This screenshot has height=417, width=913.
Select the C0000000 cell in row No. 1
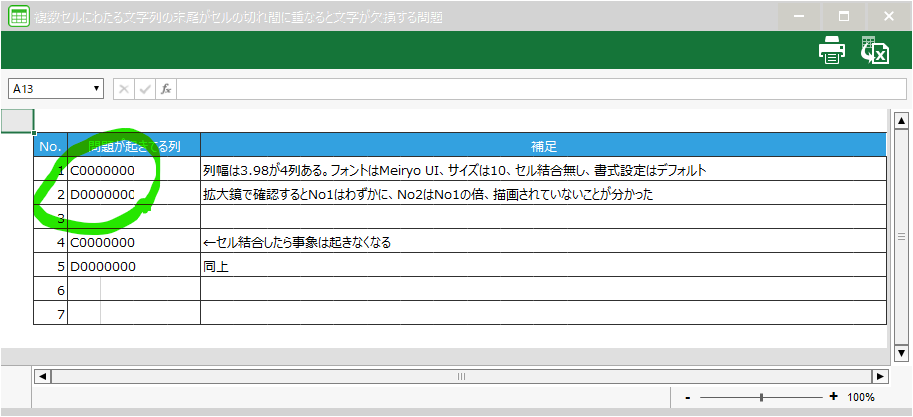[133, 170]
